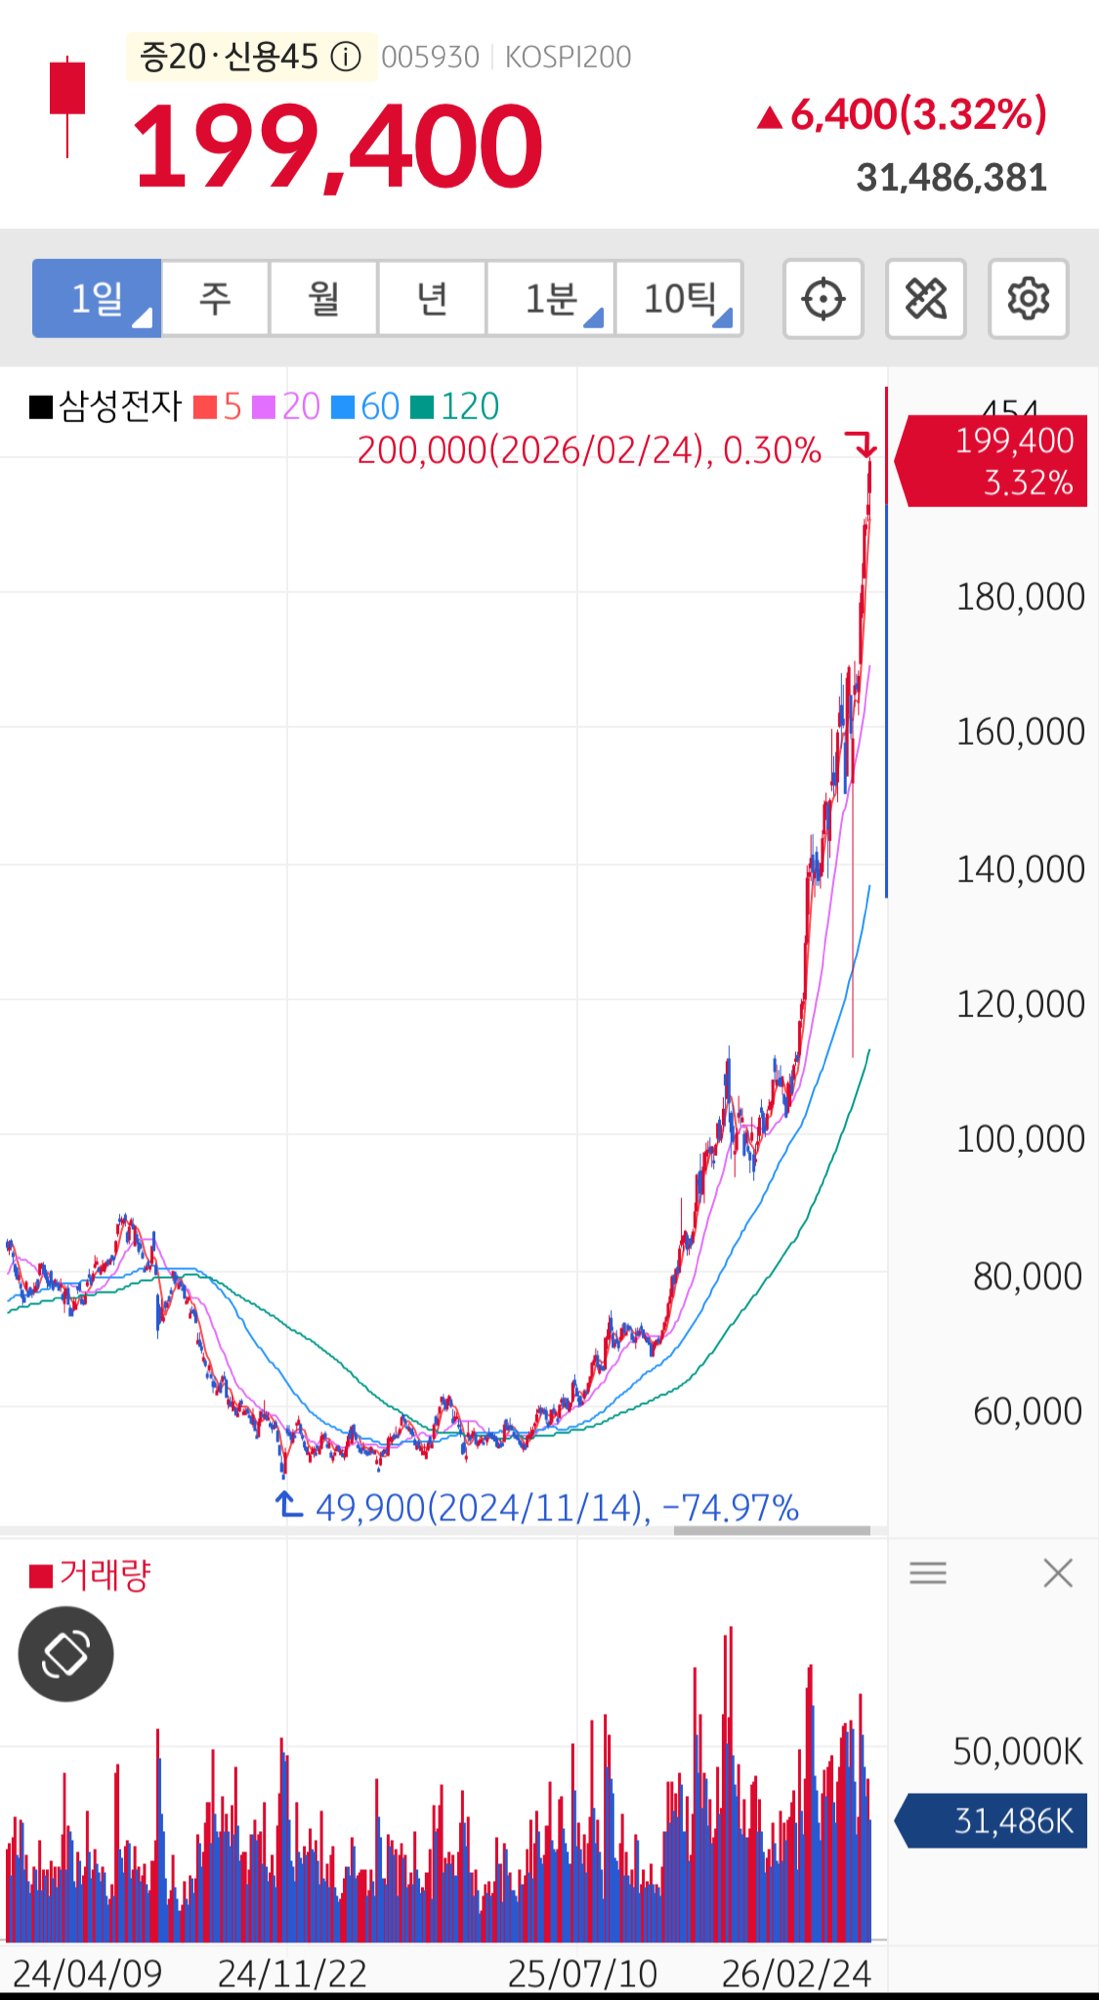
Task: Toggle the 5-day moving average legend
Action: point(220,407)
